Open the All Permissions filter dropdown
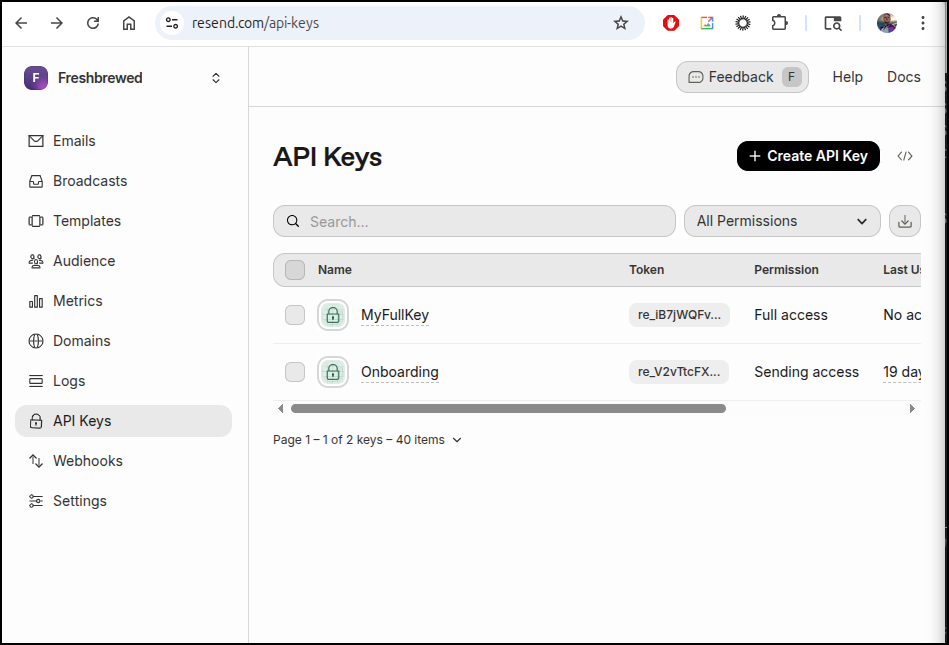This screenshot has height=645, width=949. point(782,221)
